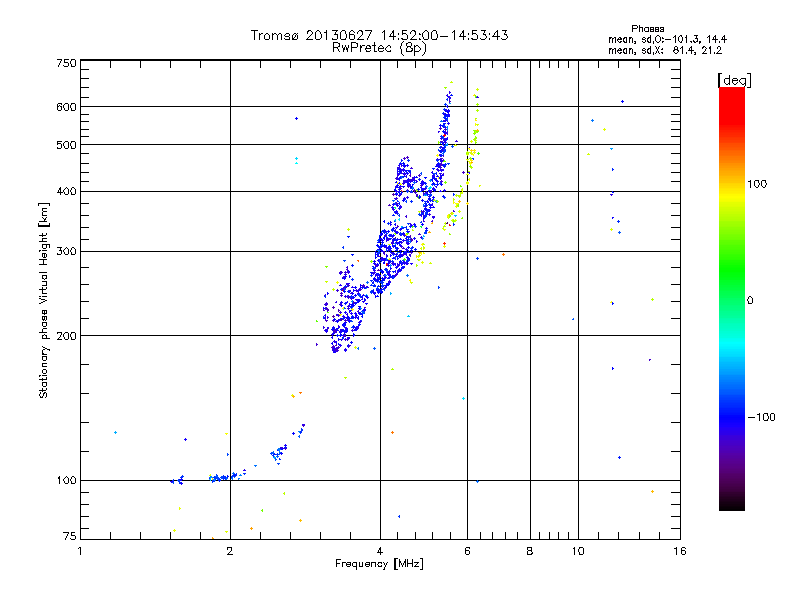Click the x-axis '10' tick label
Image resolution: width=800 pixels, height=600 pixels.
(x=578, y=551)
